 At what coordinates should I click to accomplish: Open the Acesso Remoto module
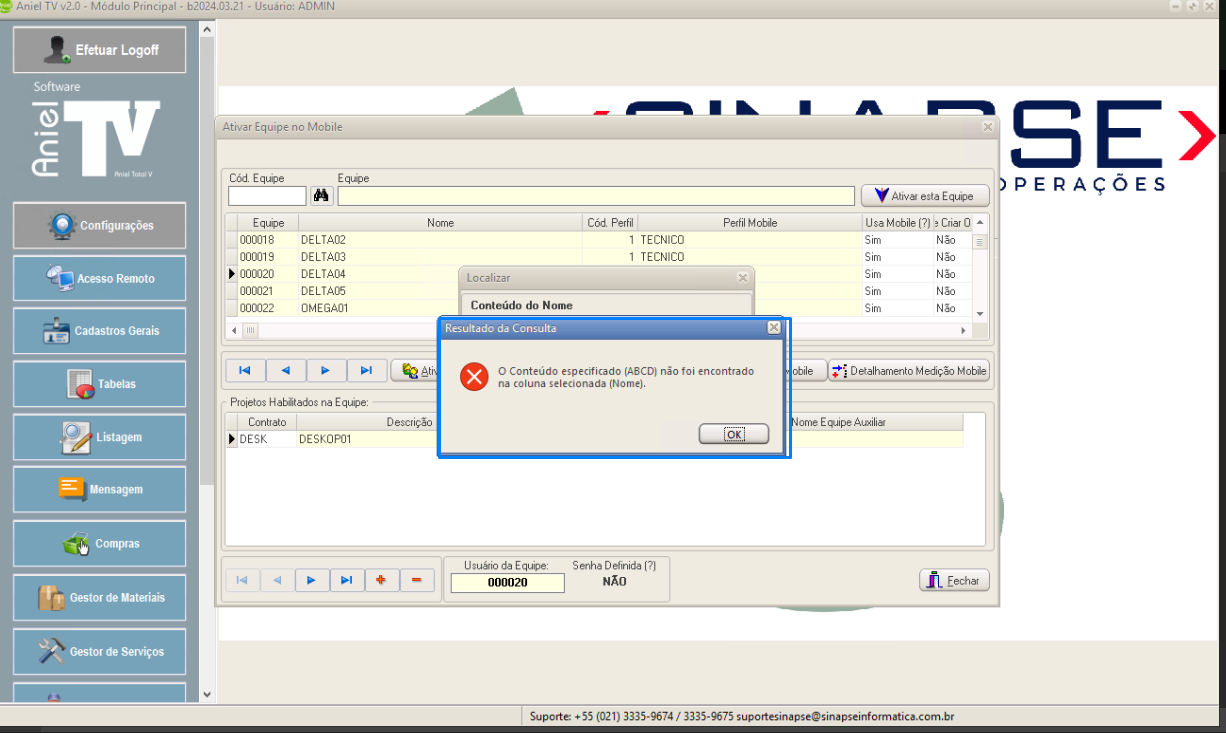(x=99, y=279)
